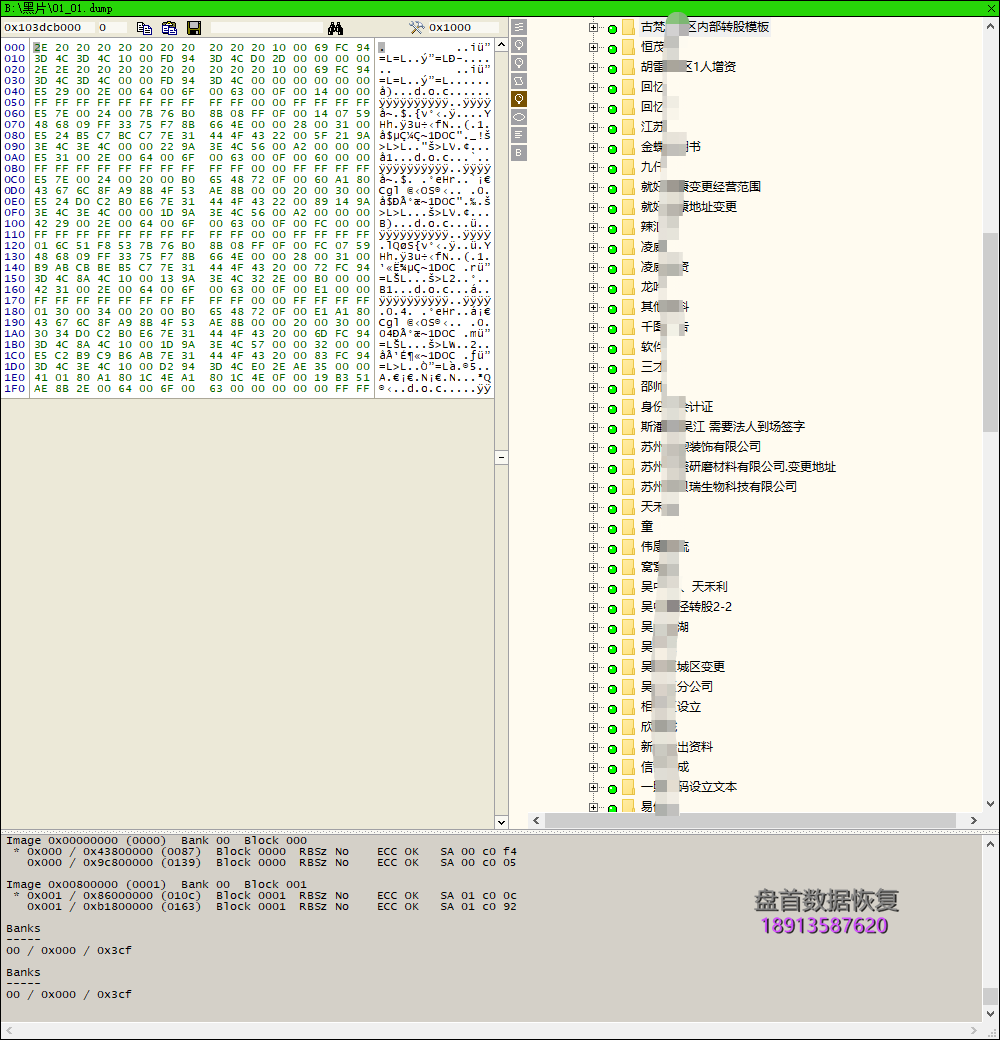Expand the folder ending with 内部转股模板
The image size is (1000, 1040).
coord(593,27)
